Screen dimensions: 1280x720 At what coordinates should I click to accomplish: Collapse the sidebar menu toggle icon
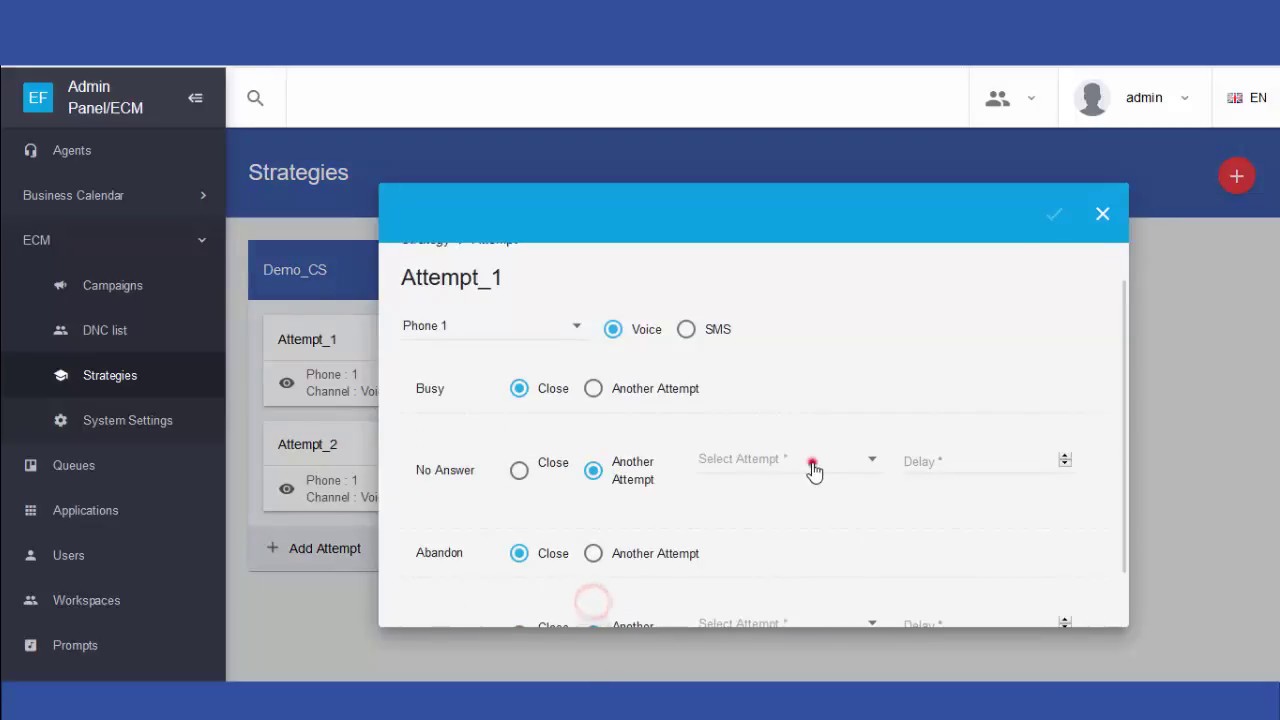tap(195, 98)
